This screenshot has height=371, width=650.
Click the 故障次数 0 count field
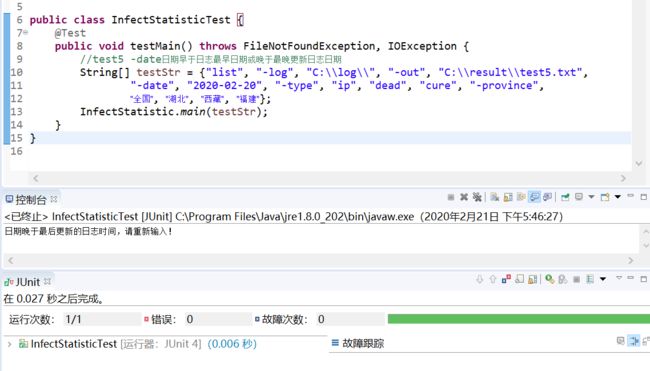351,319
